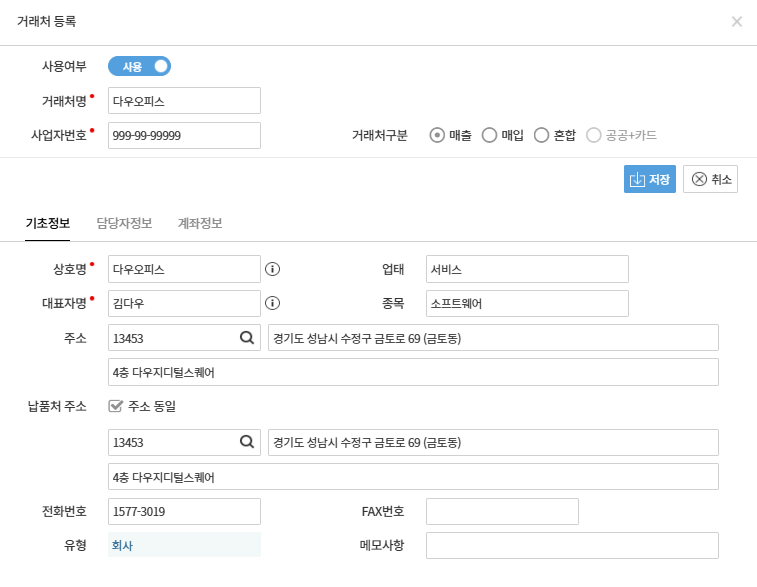
Task: Switch to the 담당자정보 tab
Action: (124, 223)
